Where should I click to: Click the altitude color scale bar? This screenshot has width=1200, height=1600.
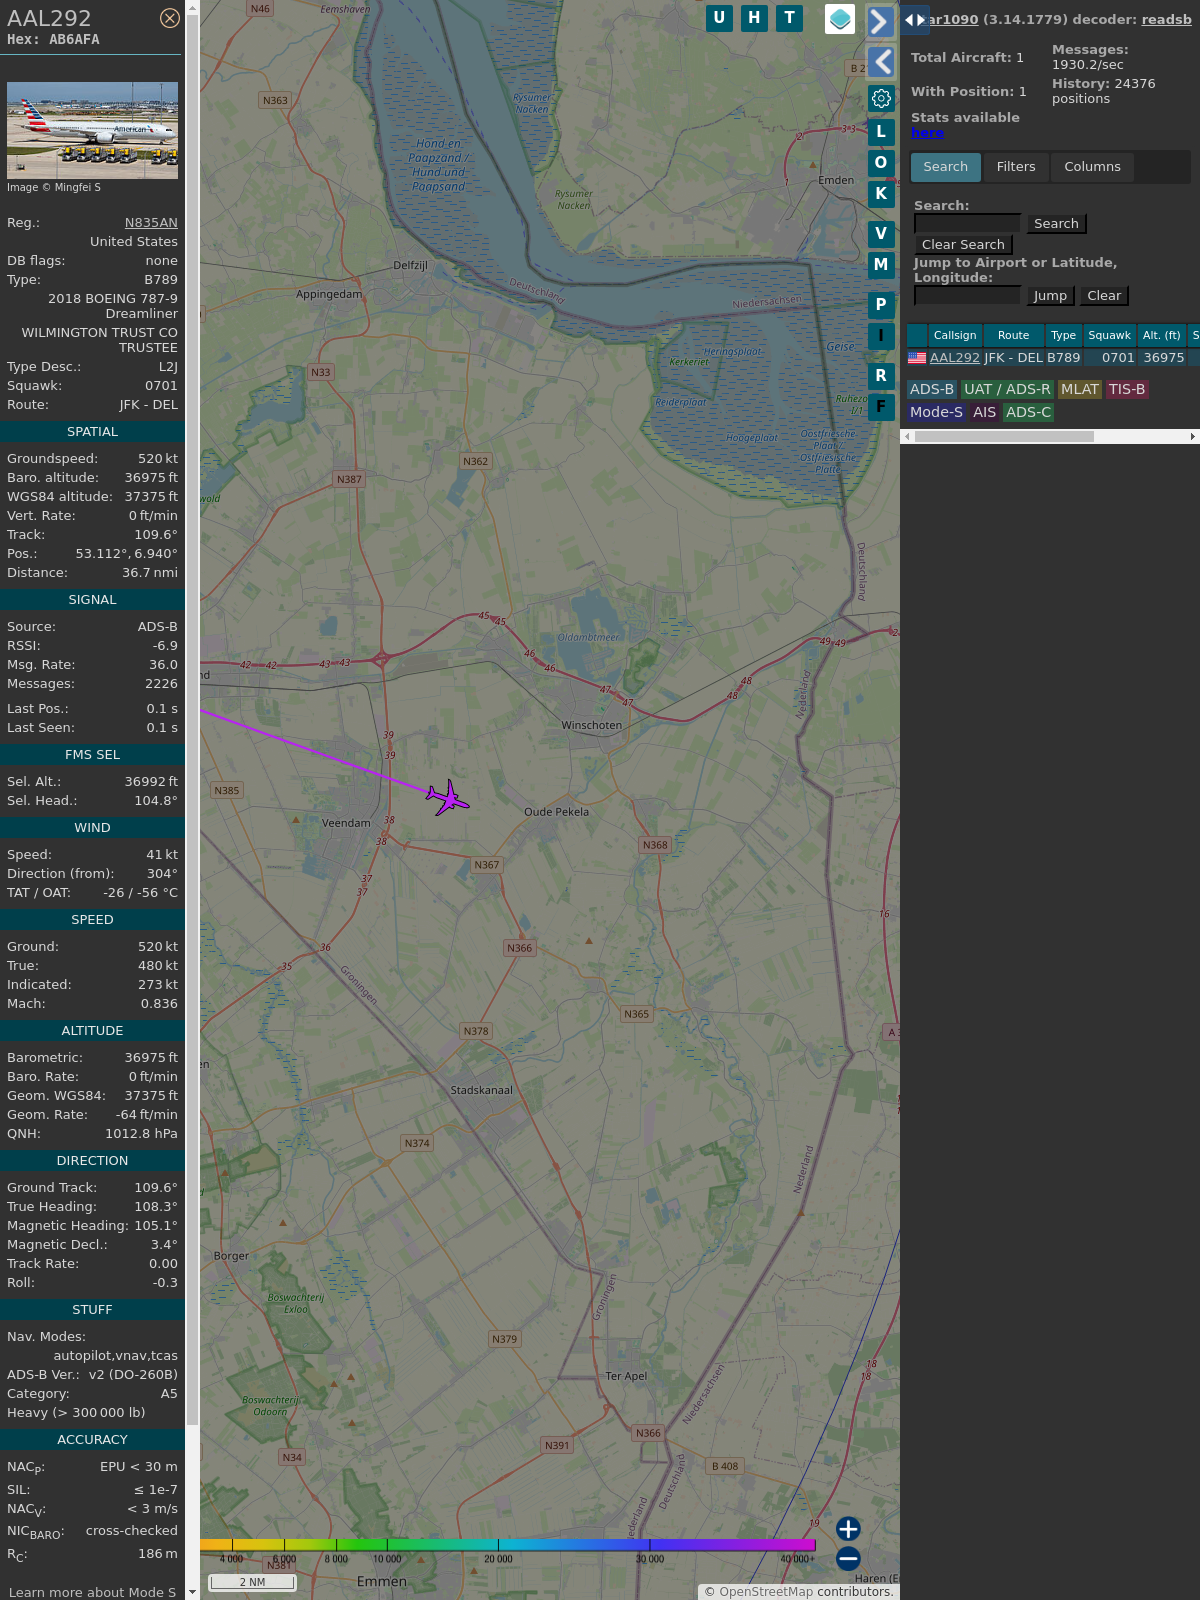[x=508, y=1545]
